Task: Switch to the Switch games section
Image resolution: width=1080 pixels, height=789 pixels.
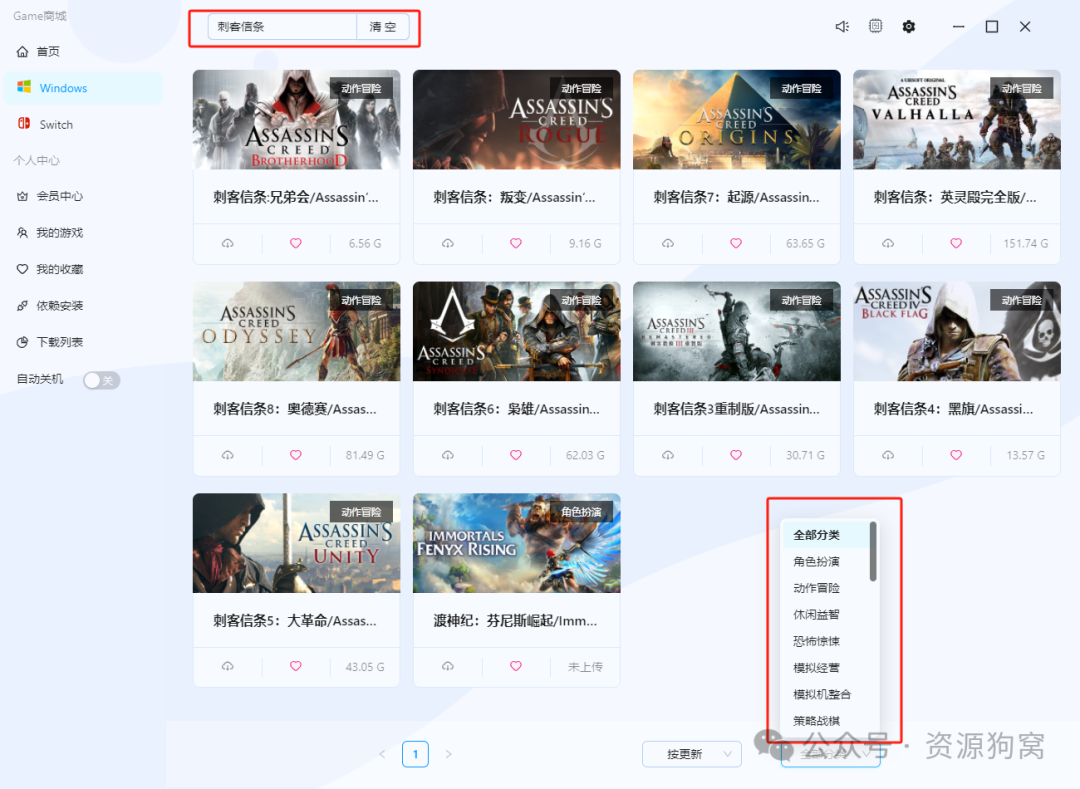Action: tap(83, 125)
